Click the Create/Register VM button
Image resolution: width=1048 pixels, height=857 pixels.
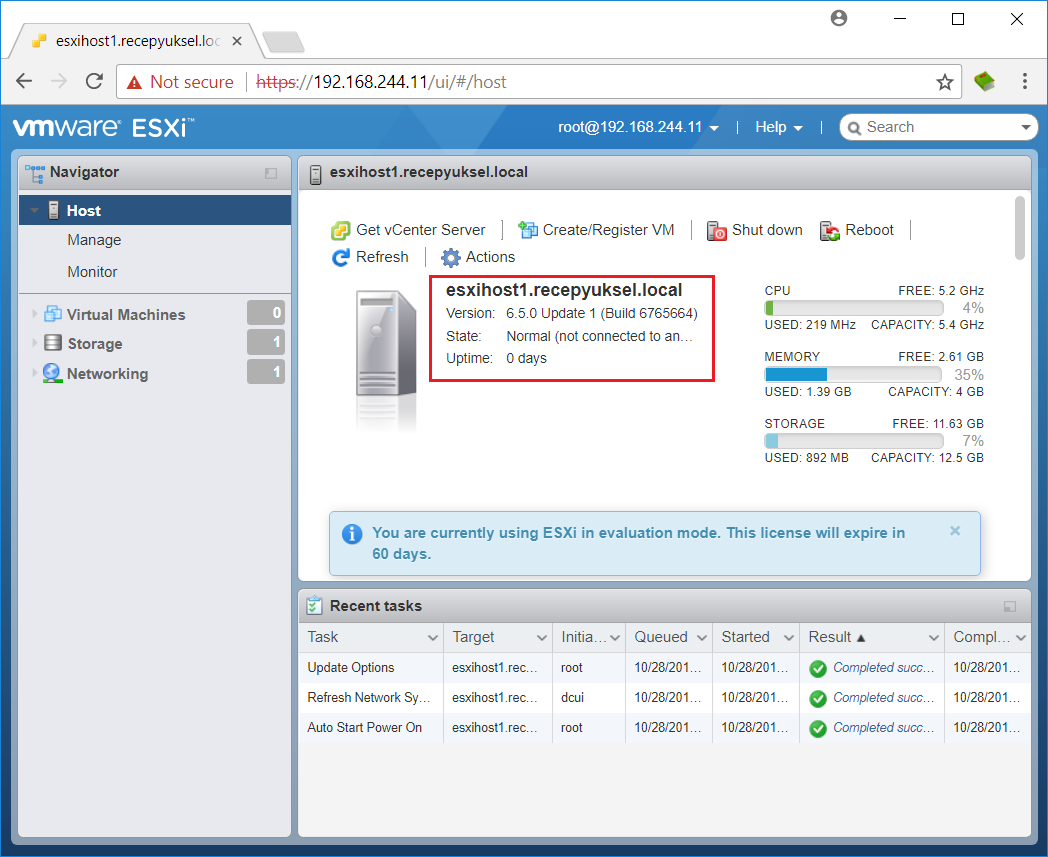pos(596,231)
